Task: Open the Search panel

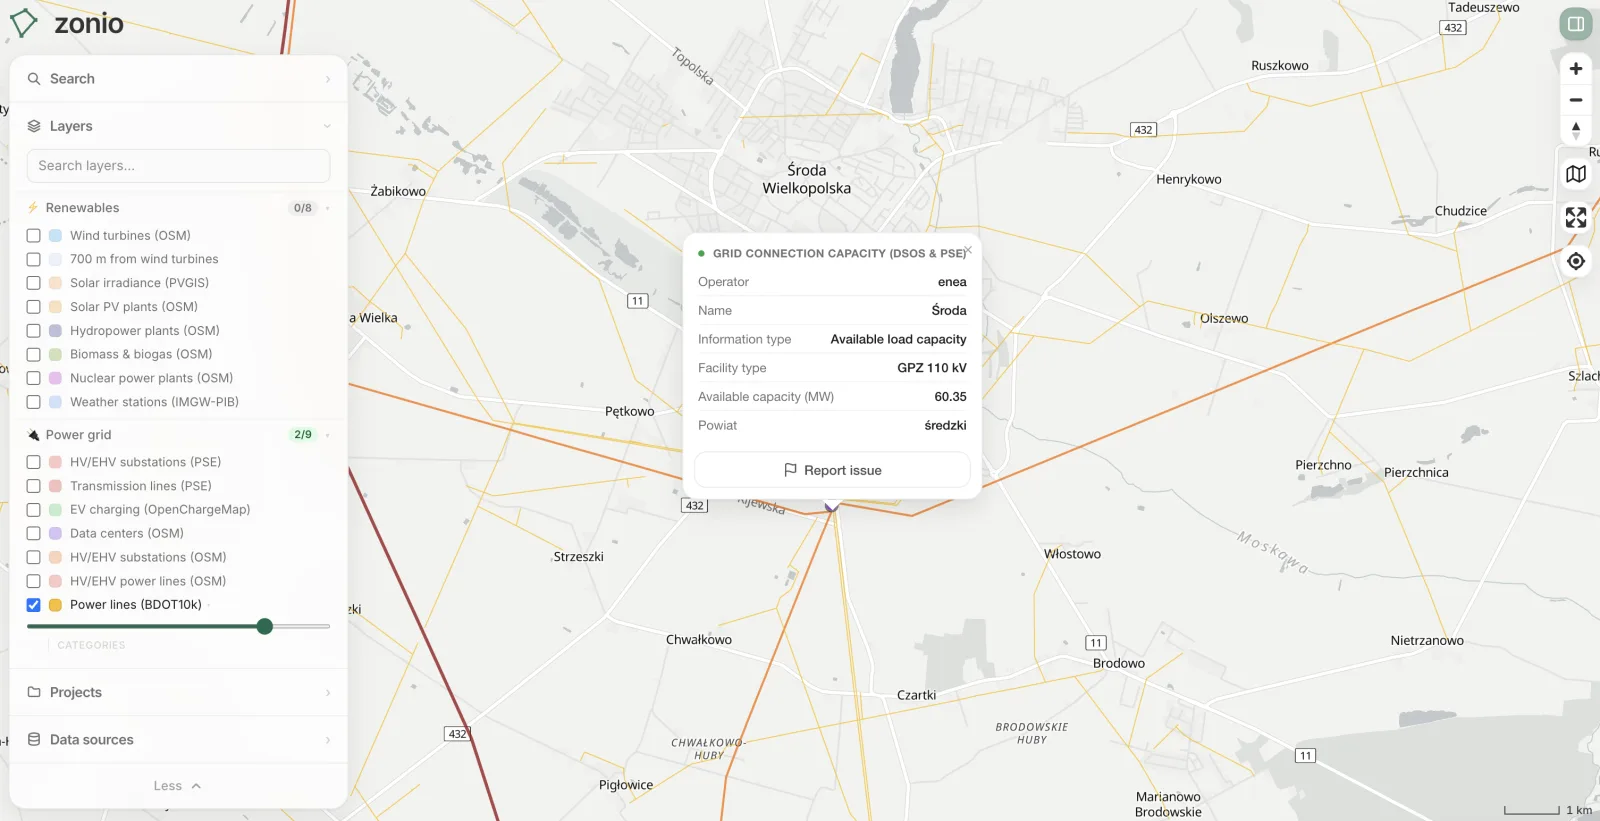Action: tap(178, 79)
